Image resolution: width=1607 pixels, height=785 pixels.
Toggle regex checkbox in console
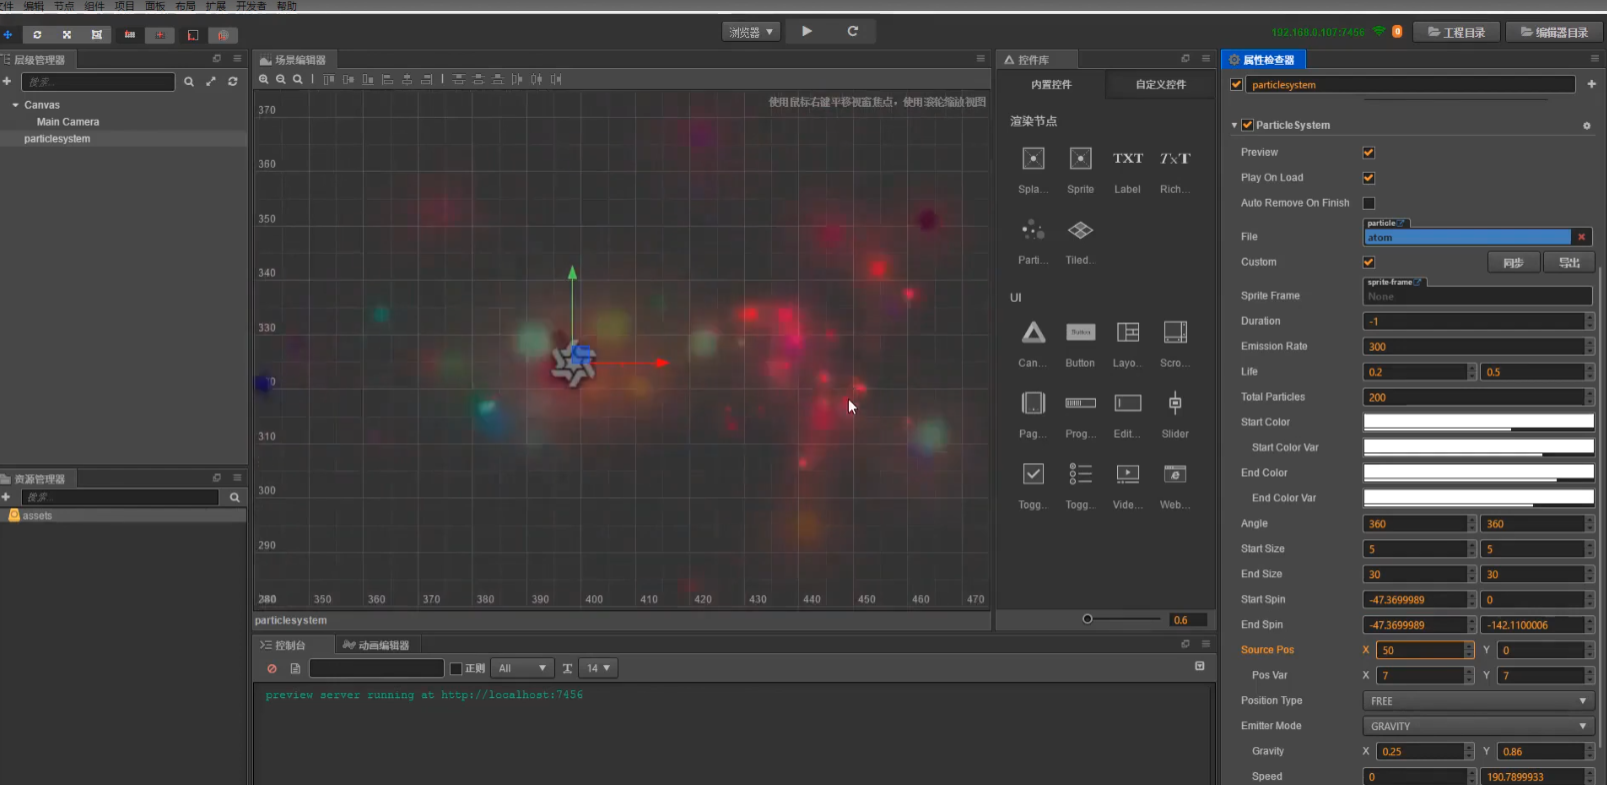(x=456, y=668)
